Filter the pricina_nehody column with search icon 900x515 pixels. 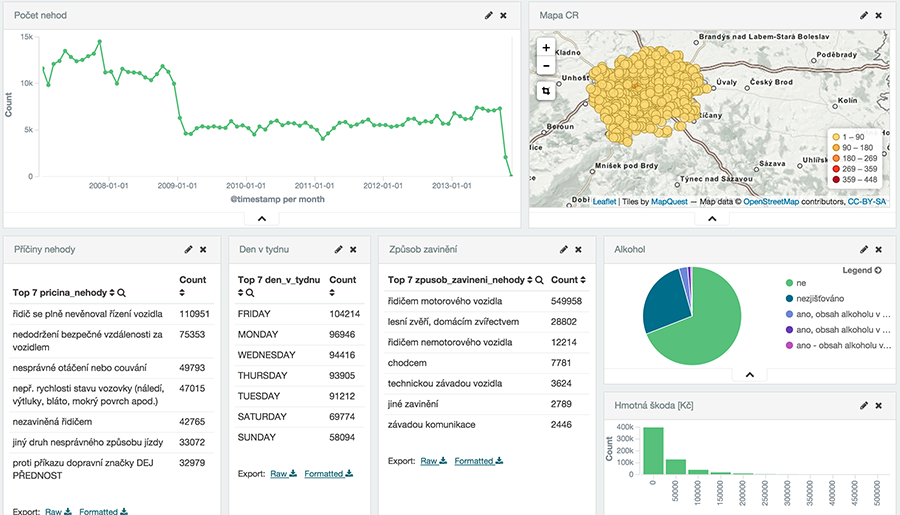tap(122, 293)
